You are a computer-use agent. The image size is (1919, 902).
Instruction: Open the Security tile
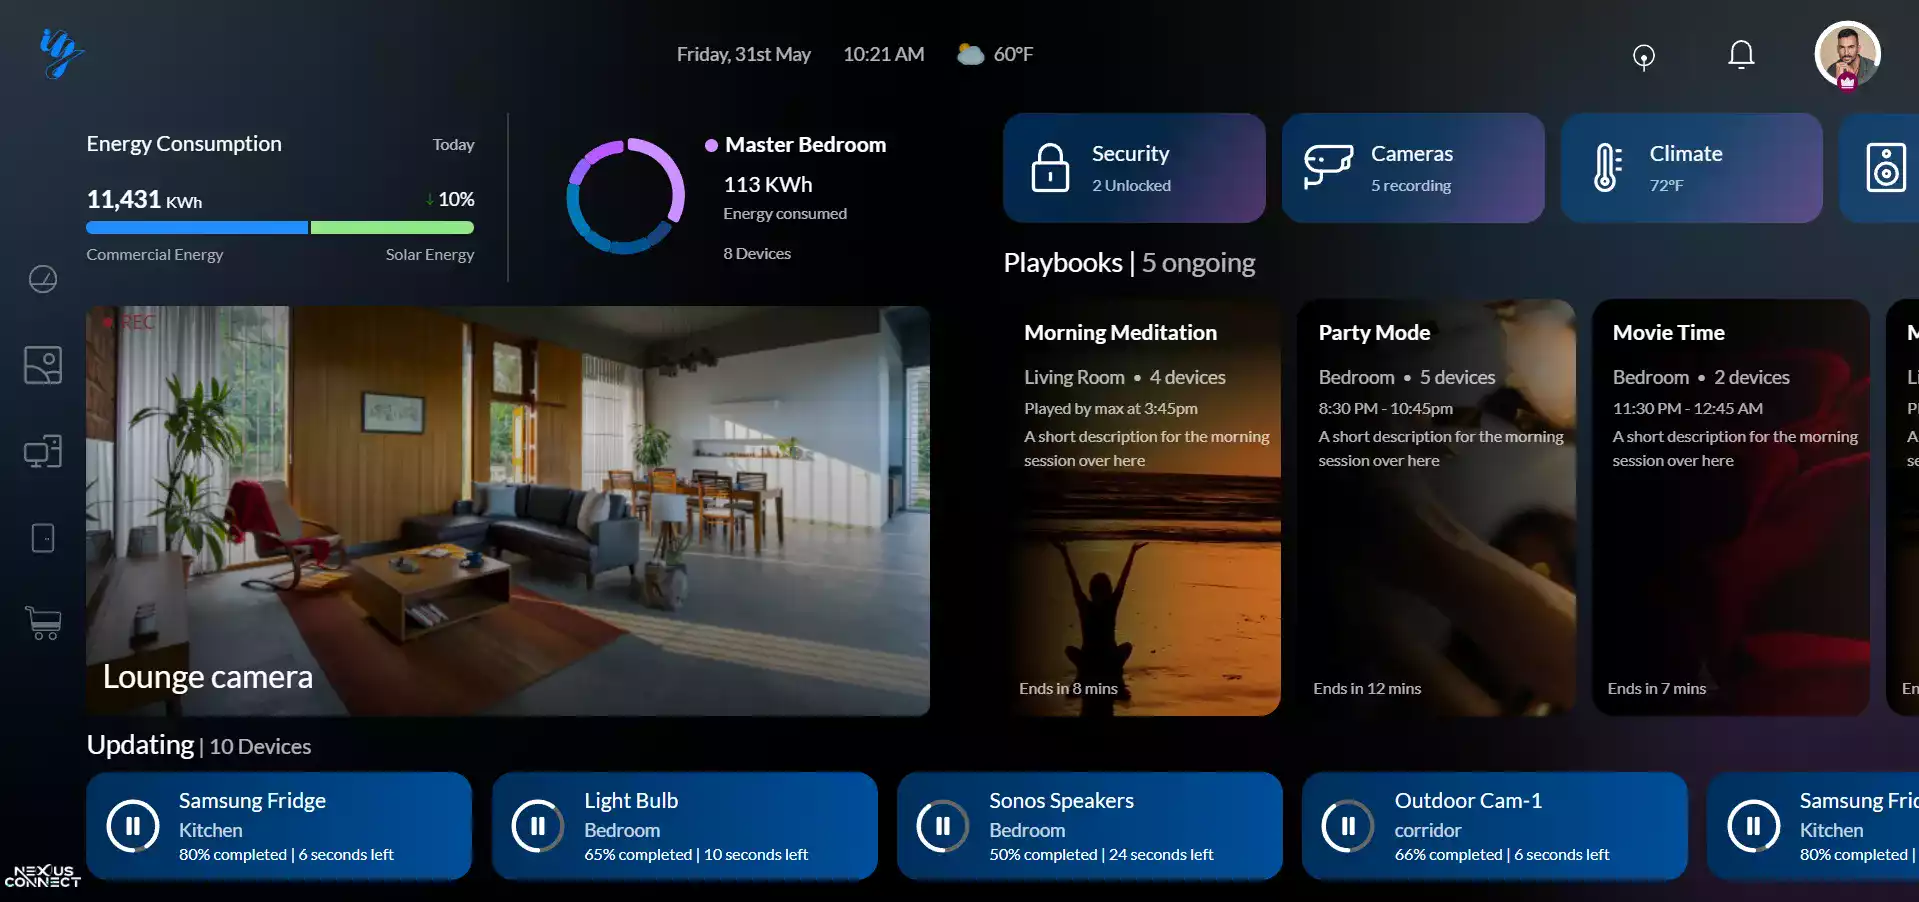(x=1134, y=168)
